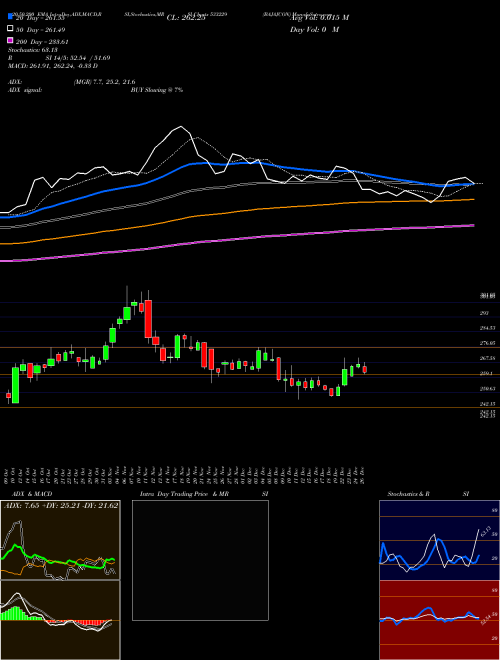500x660 pixels.
Task: Click the white 50 Day legend swatch
Action: (x=10, y=29)
